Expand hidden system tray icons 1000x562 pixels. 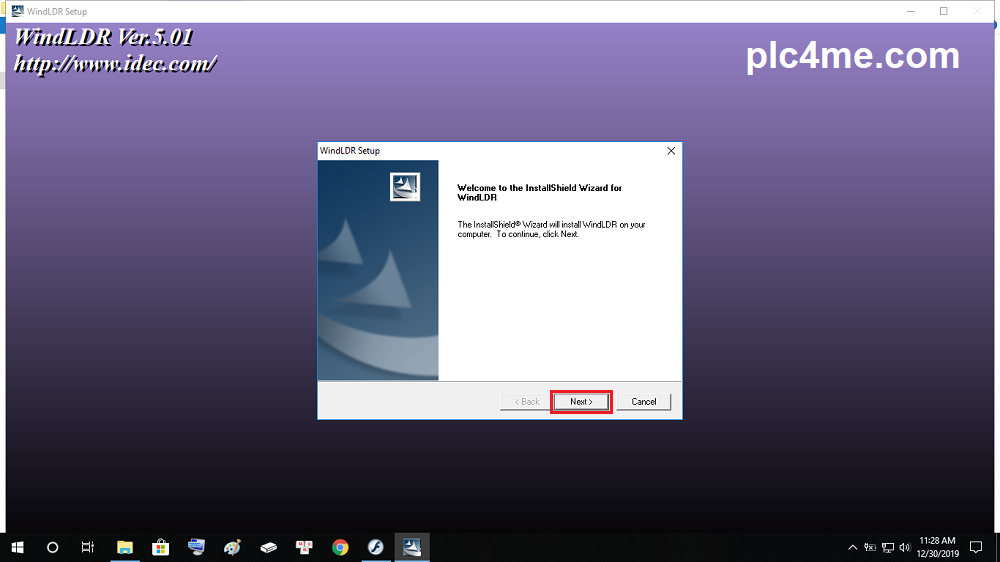[x=853, y=547]
